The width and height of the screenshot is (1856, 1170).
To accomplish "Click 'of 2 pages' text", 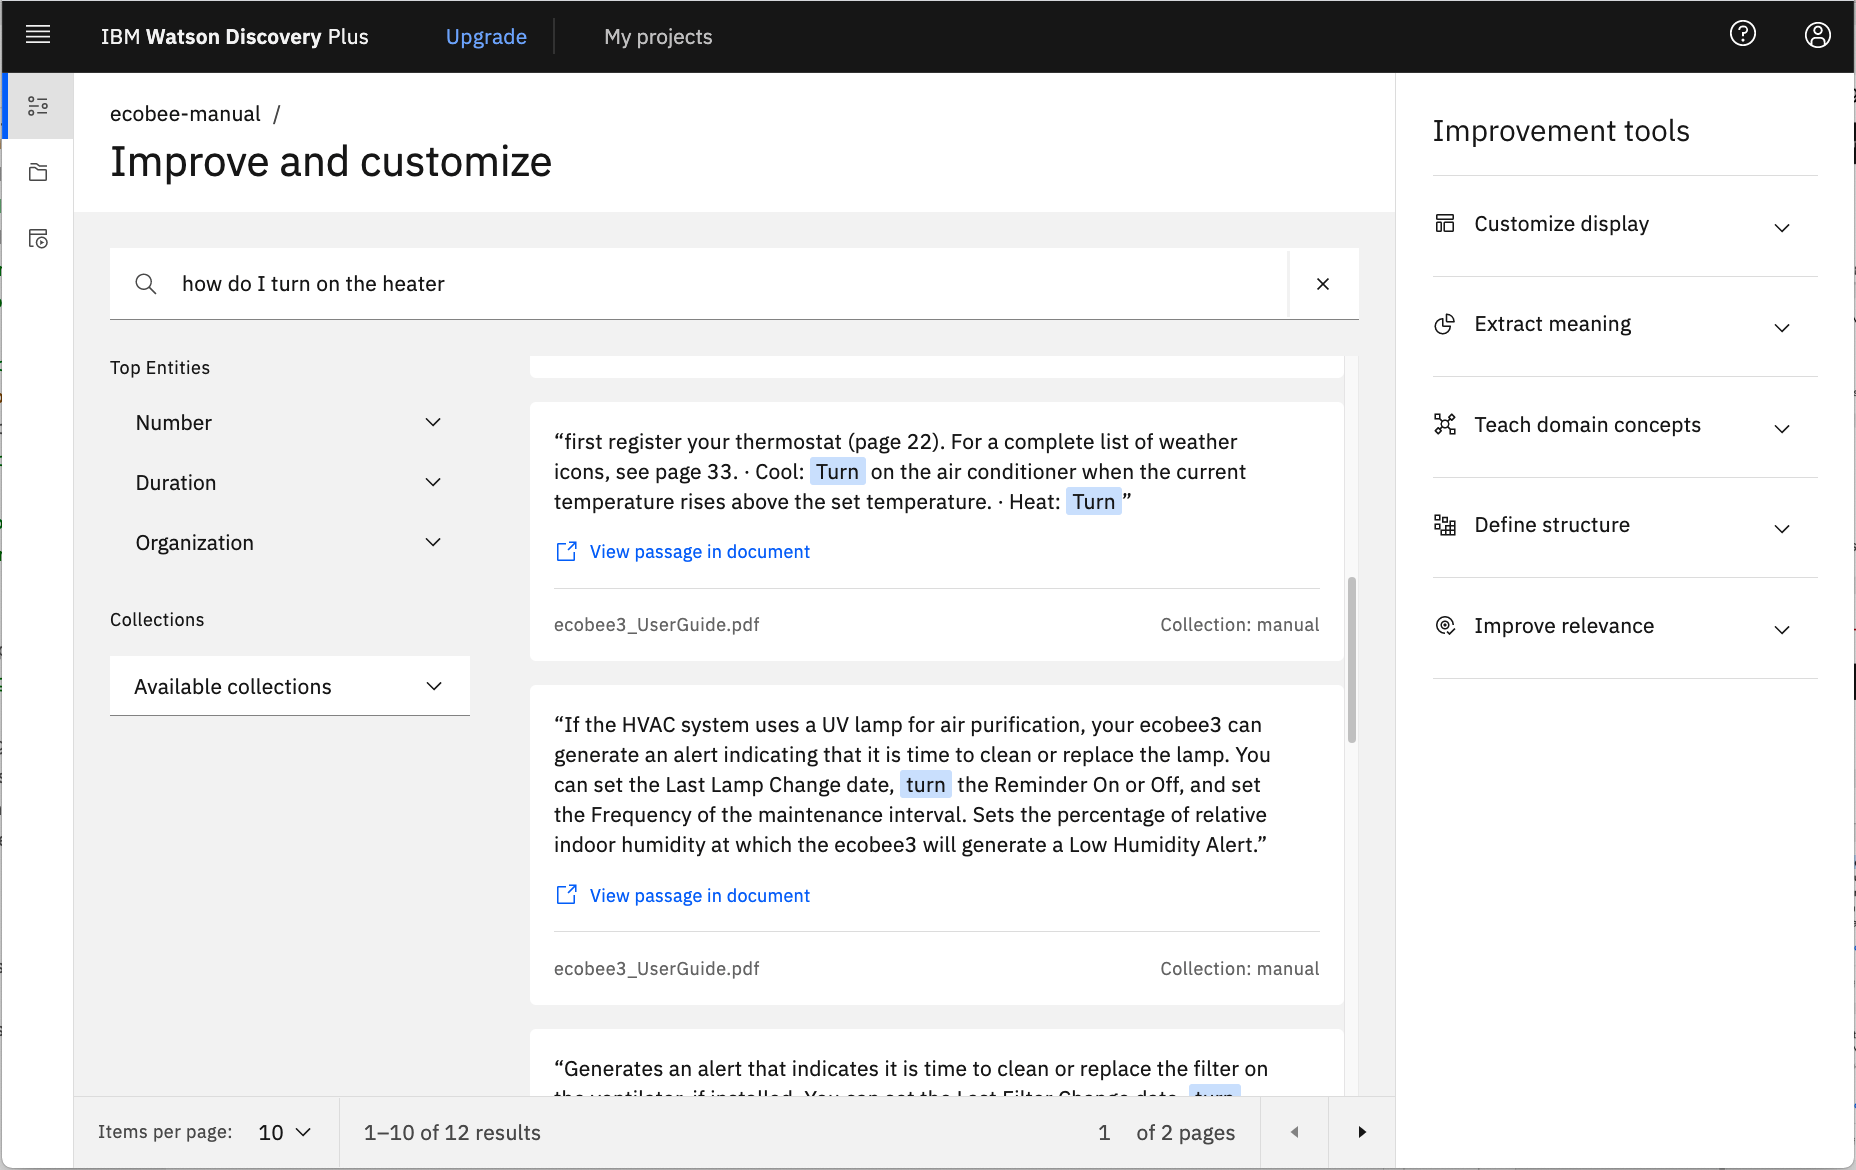I will (x=1186, y=1132).
